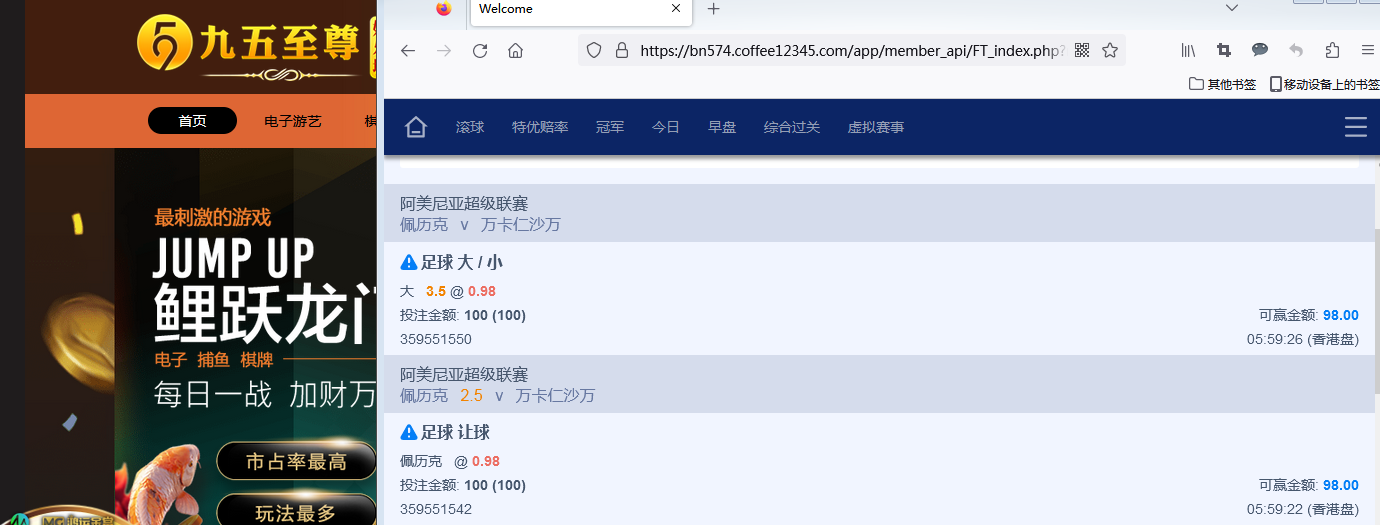Open the 移动设备上的书签 folder
Image resolution: width=1380 pixels, height=525 pixels.
pyautogui.click(x=1325, y=85)
